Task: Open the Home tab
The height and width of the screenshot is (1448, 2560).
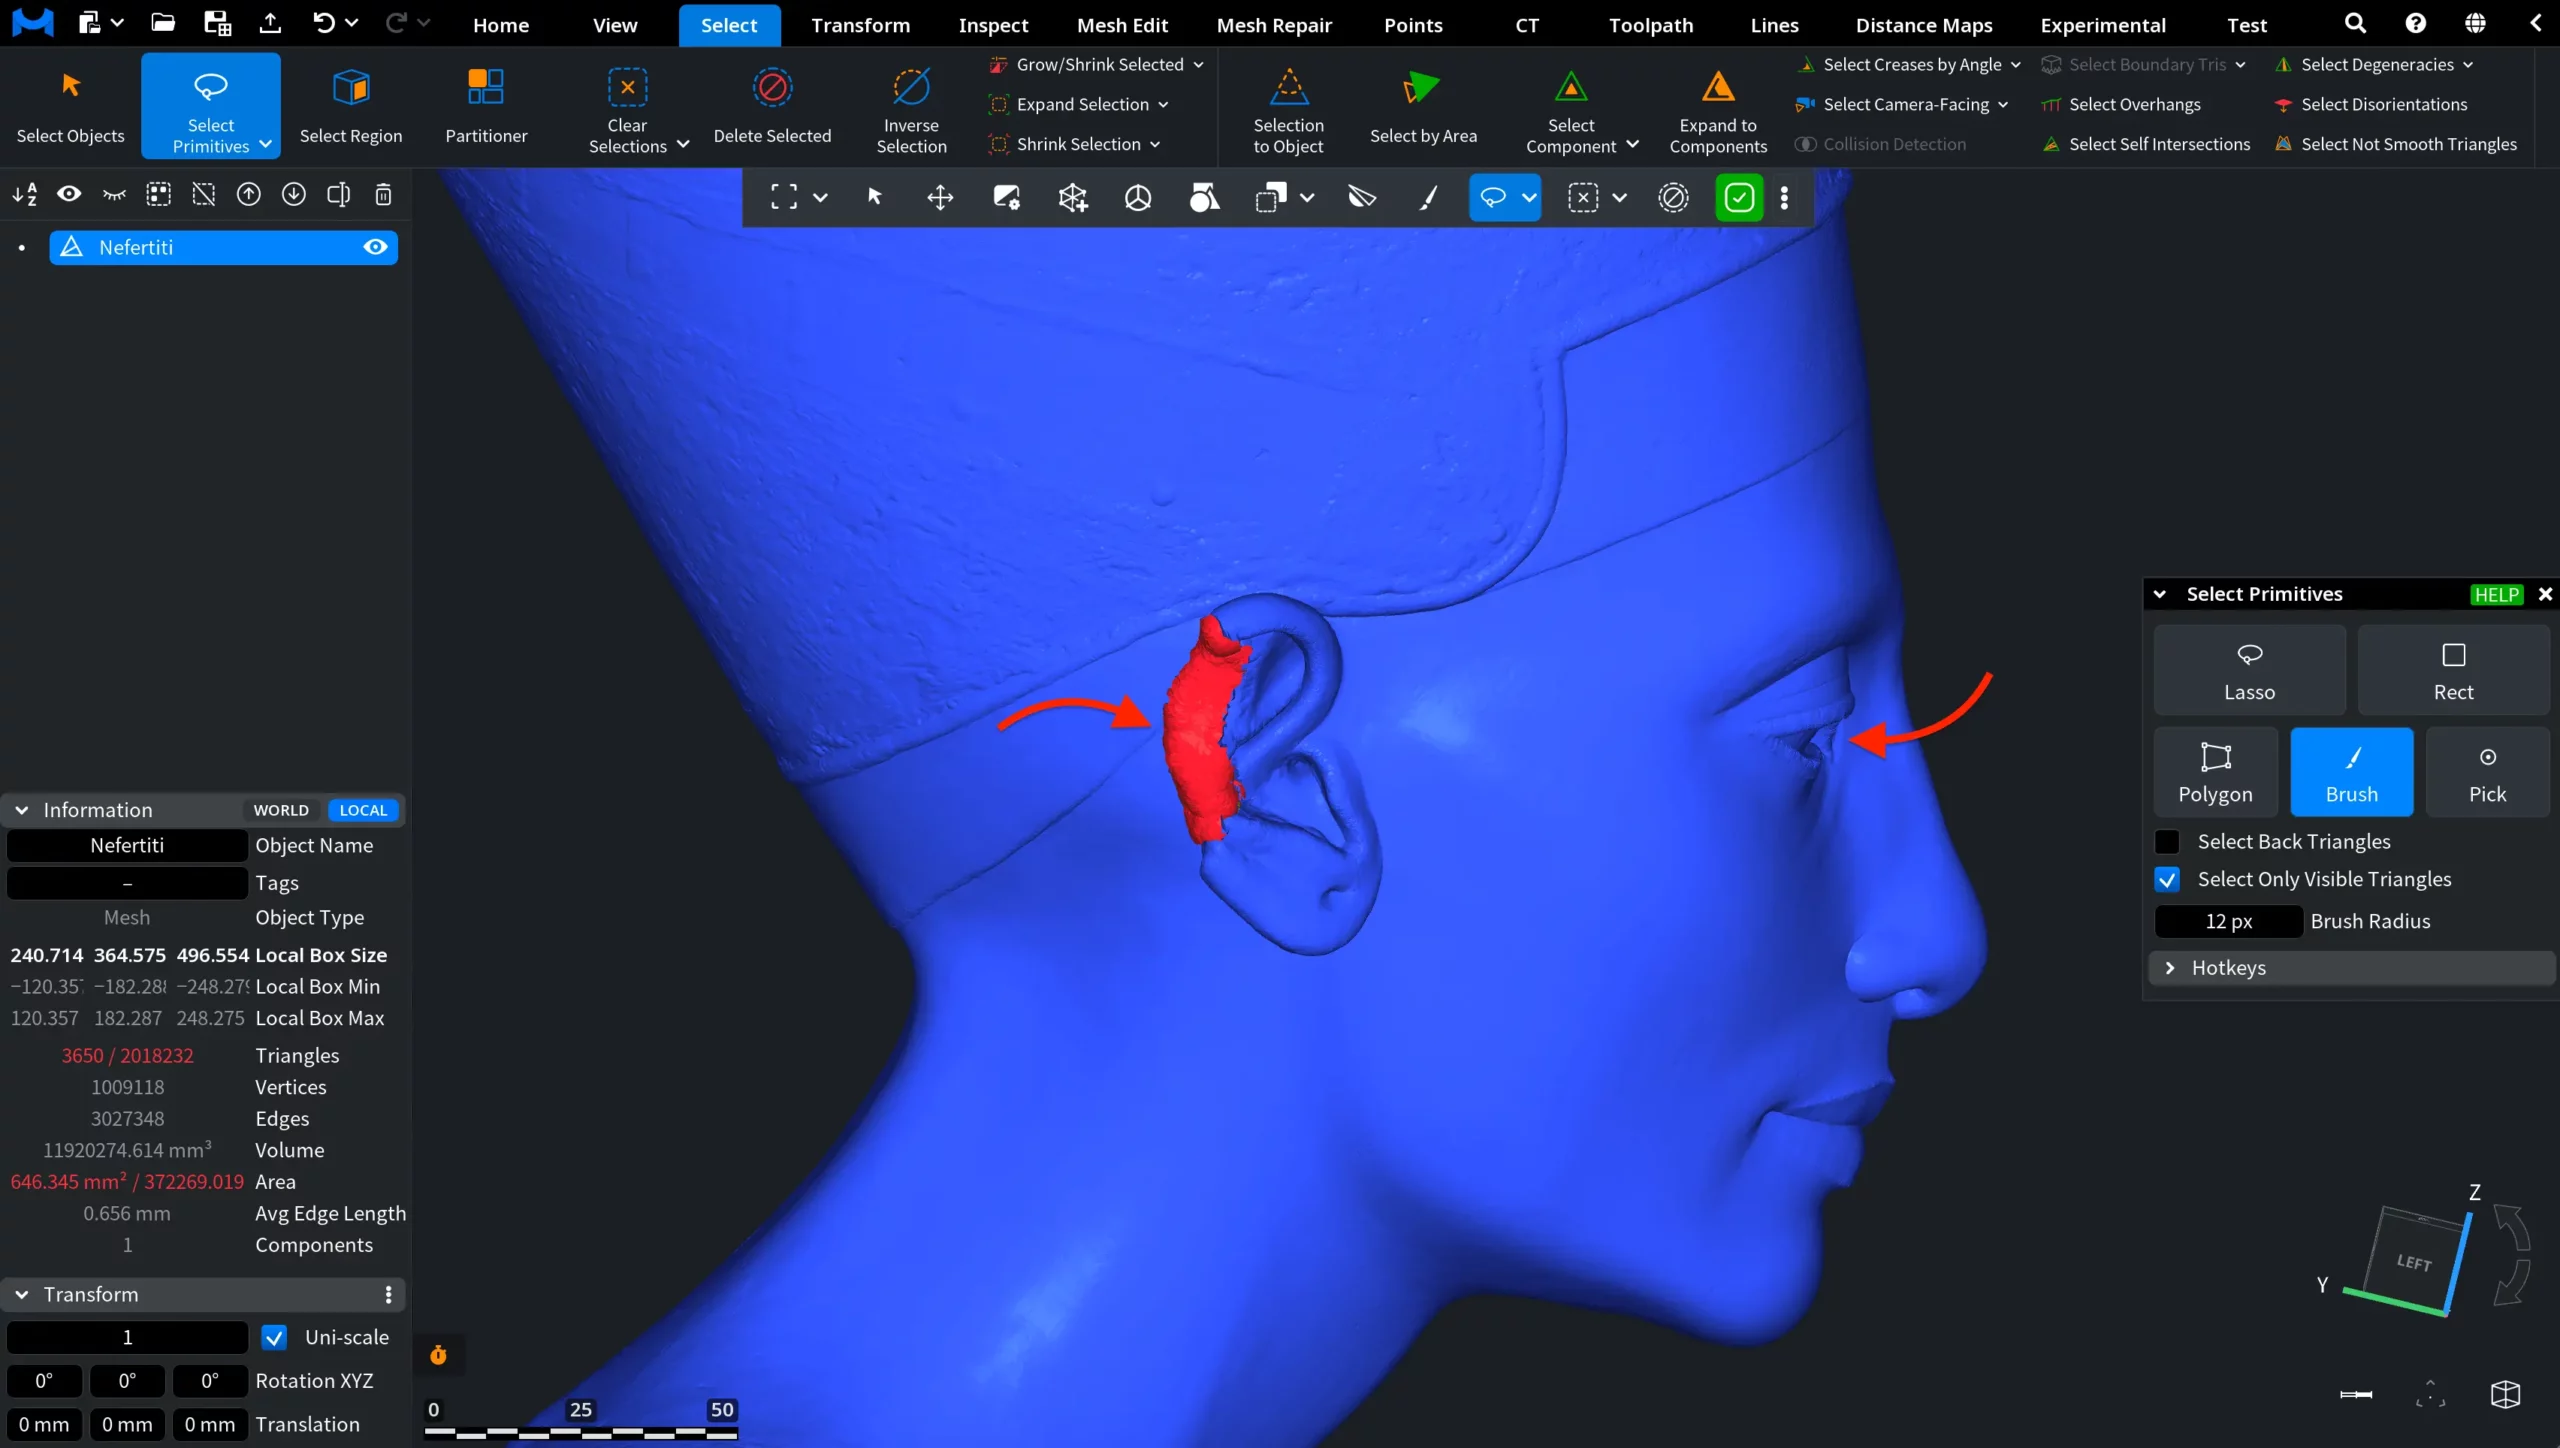Action: pos(501,25)
